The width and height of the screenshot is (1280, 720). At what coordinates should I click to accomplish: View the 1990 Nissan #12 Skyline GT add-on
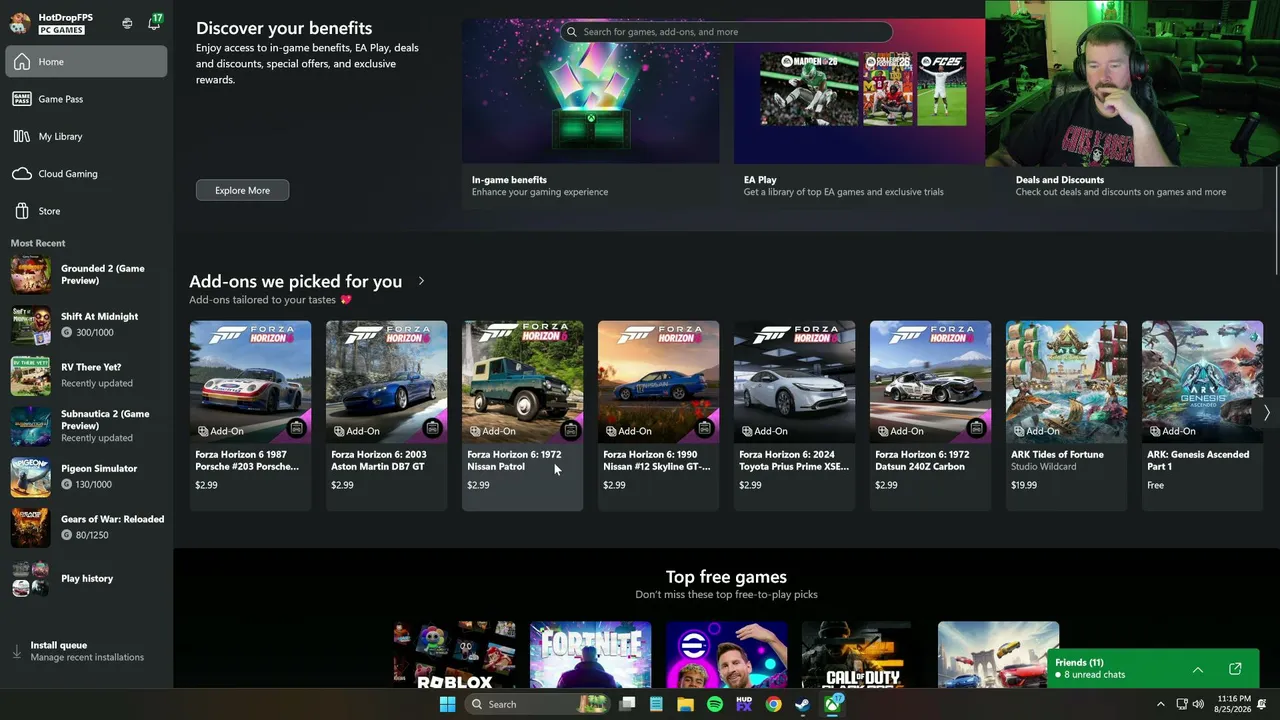point(658,415)
